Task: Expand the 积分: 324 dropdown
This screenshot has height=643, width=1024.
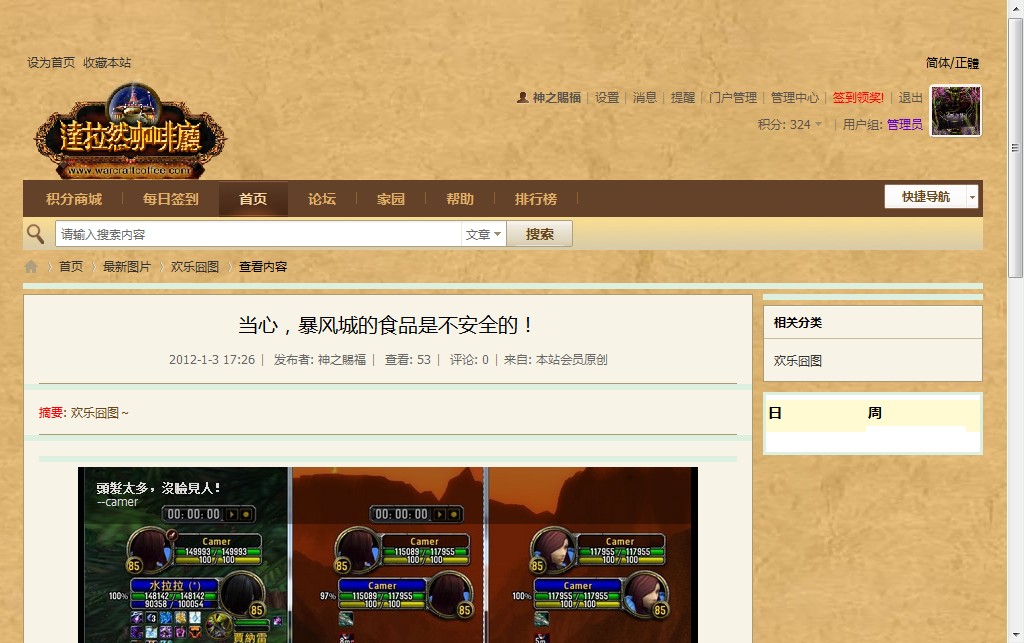Action: (x=790, y=124)
